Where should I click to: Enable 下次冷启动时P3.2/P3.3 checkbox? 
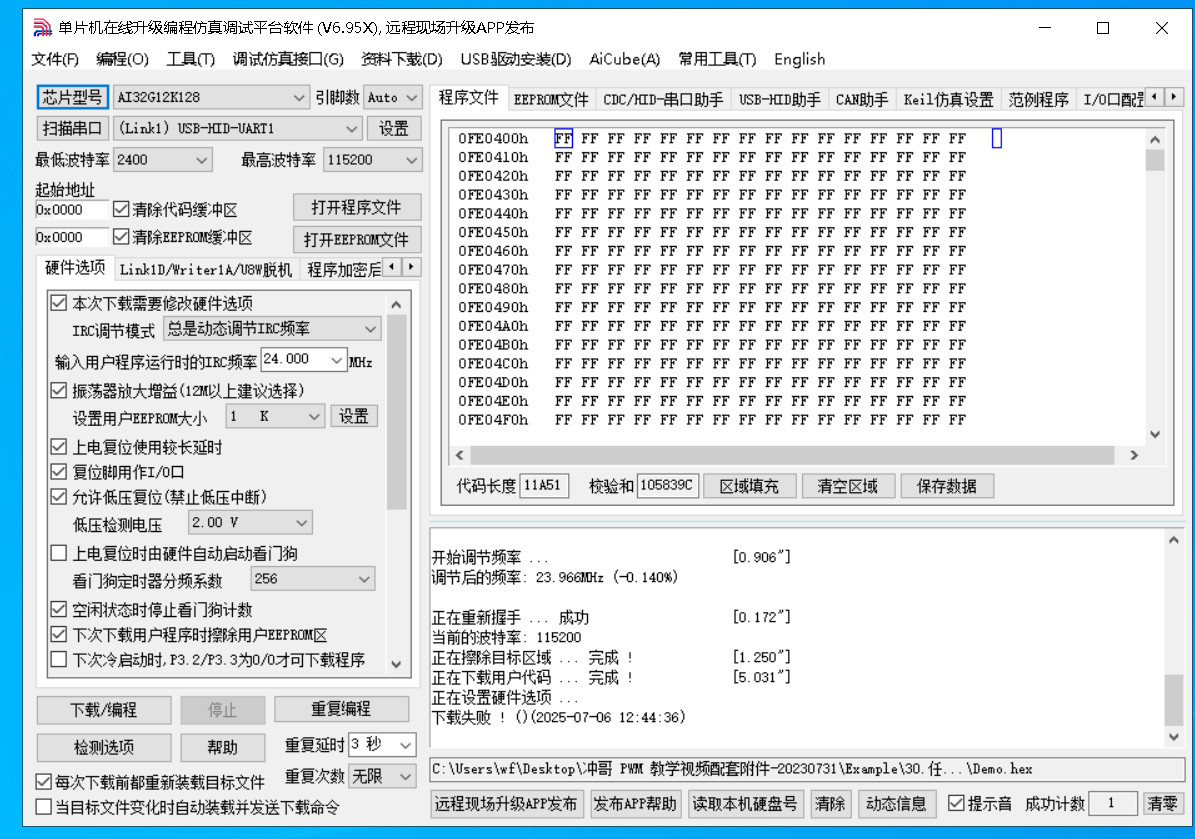click(59, 659)
